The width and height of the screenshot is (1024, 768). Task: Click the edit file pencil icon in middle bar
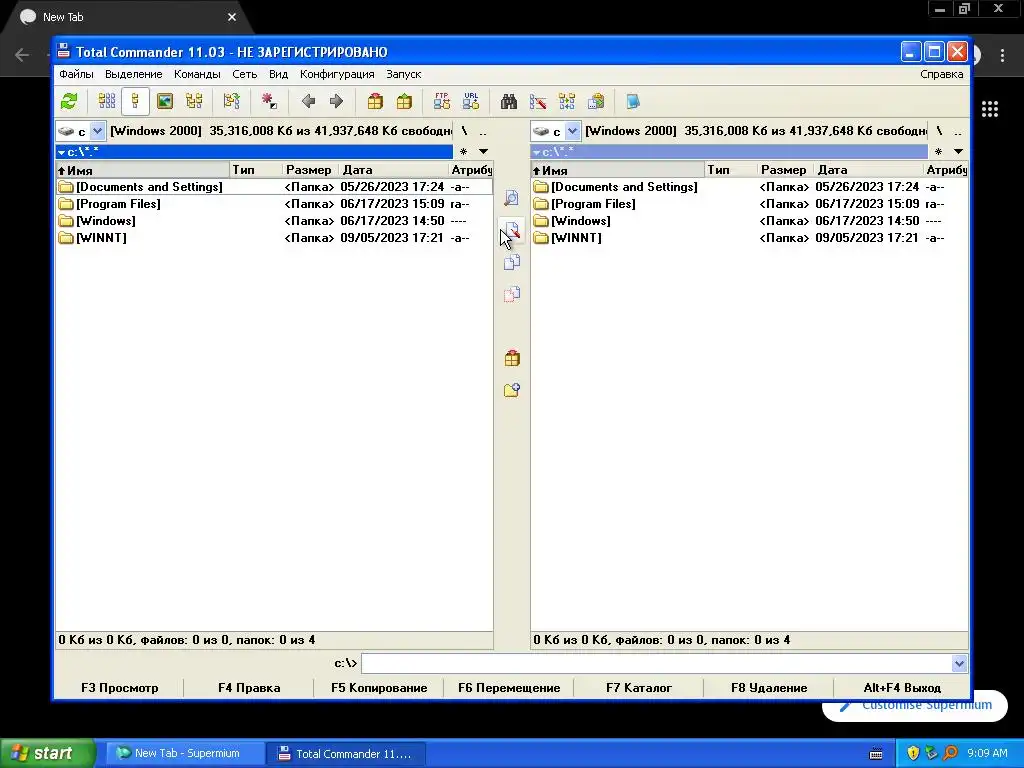point(512,230)
